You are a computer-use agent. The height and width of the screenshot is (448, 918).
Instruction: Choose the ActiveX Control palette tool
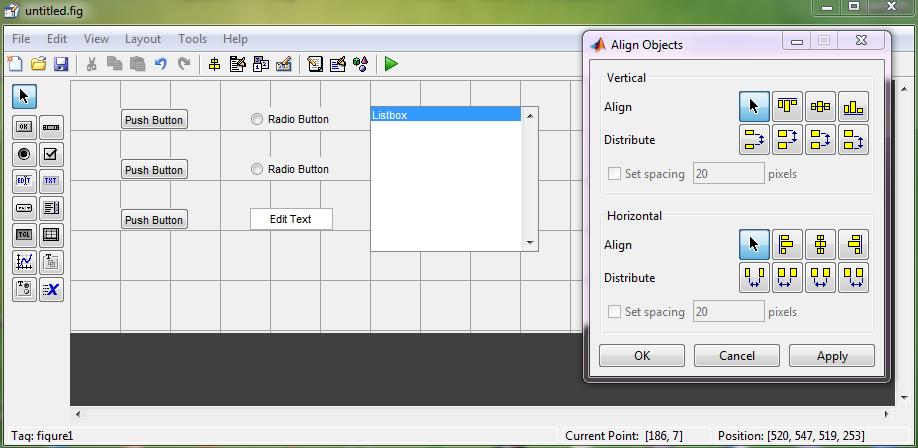tap(51, 289)
